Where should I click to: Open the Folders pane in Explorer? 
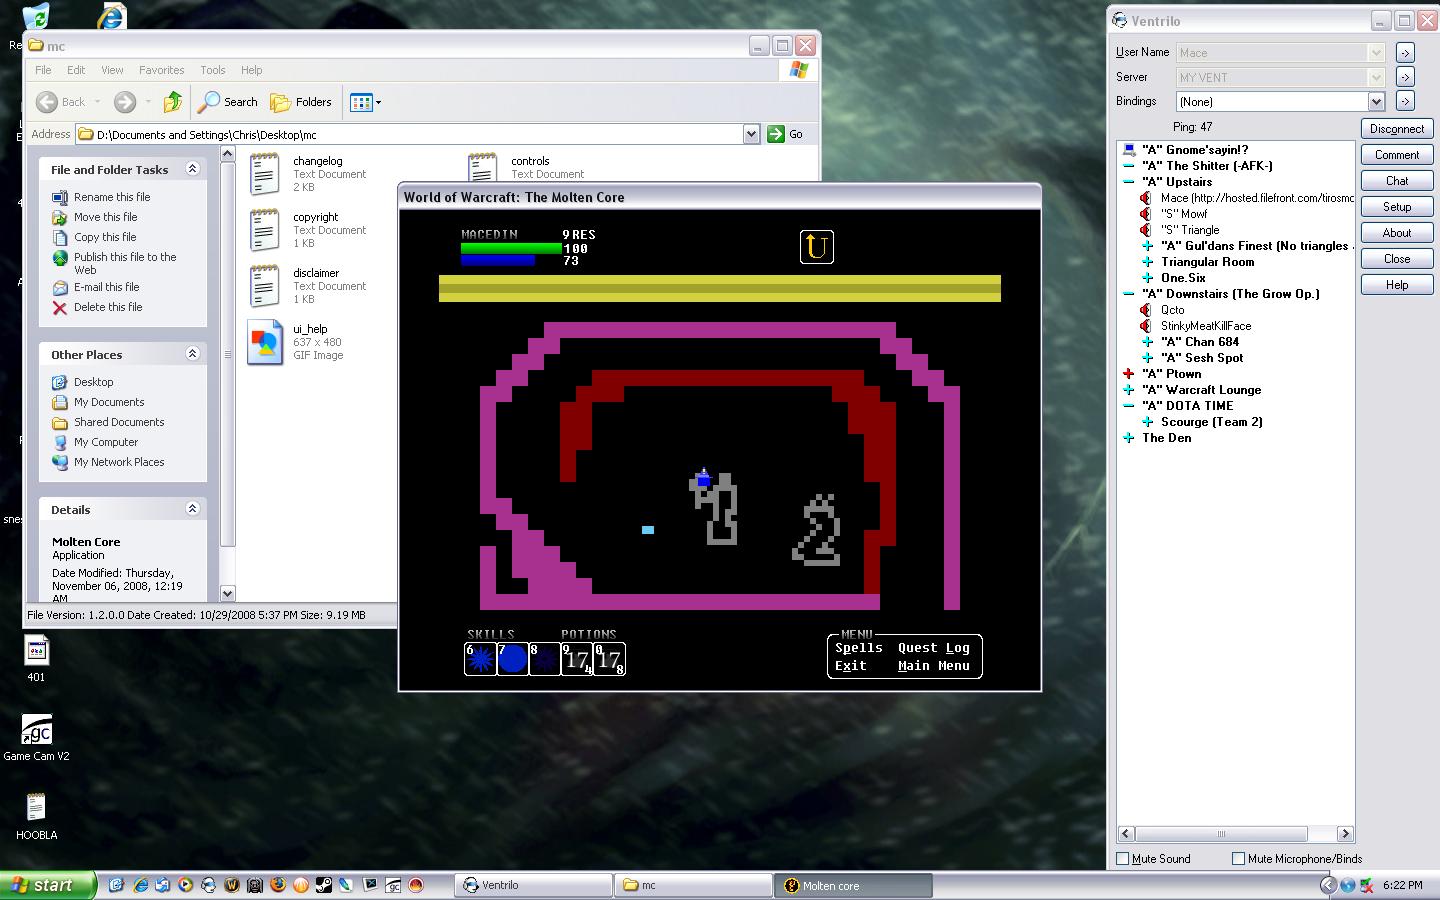(x=301, y=102)
